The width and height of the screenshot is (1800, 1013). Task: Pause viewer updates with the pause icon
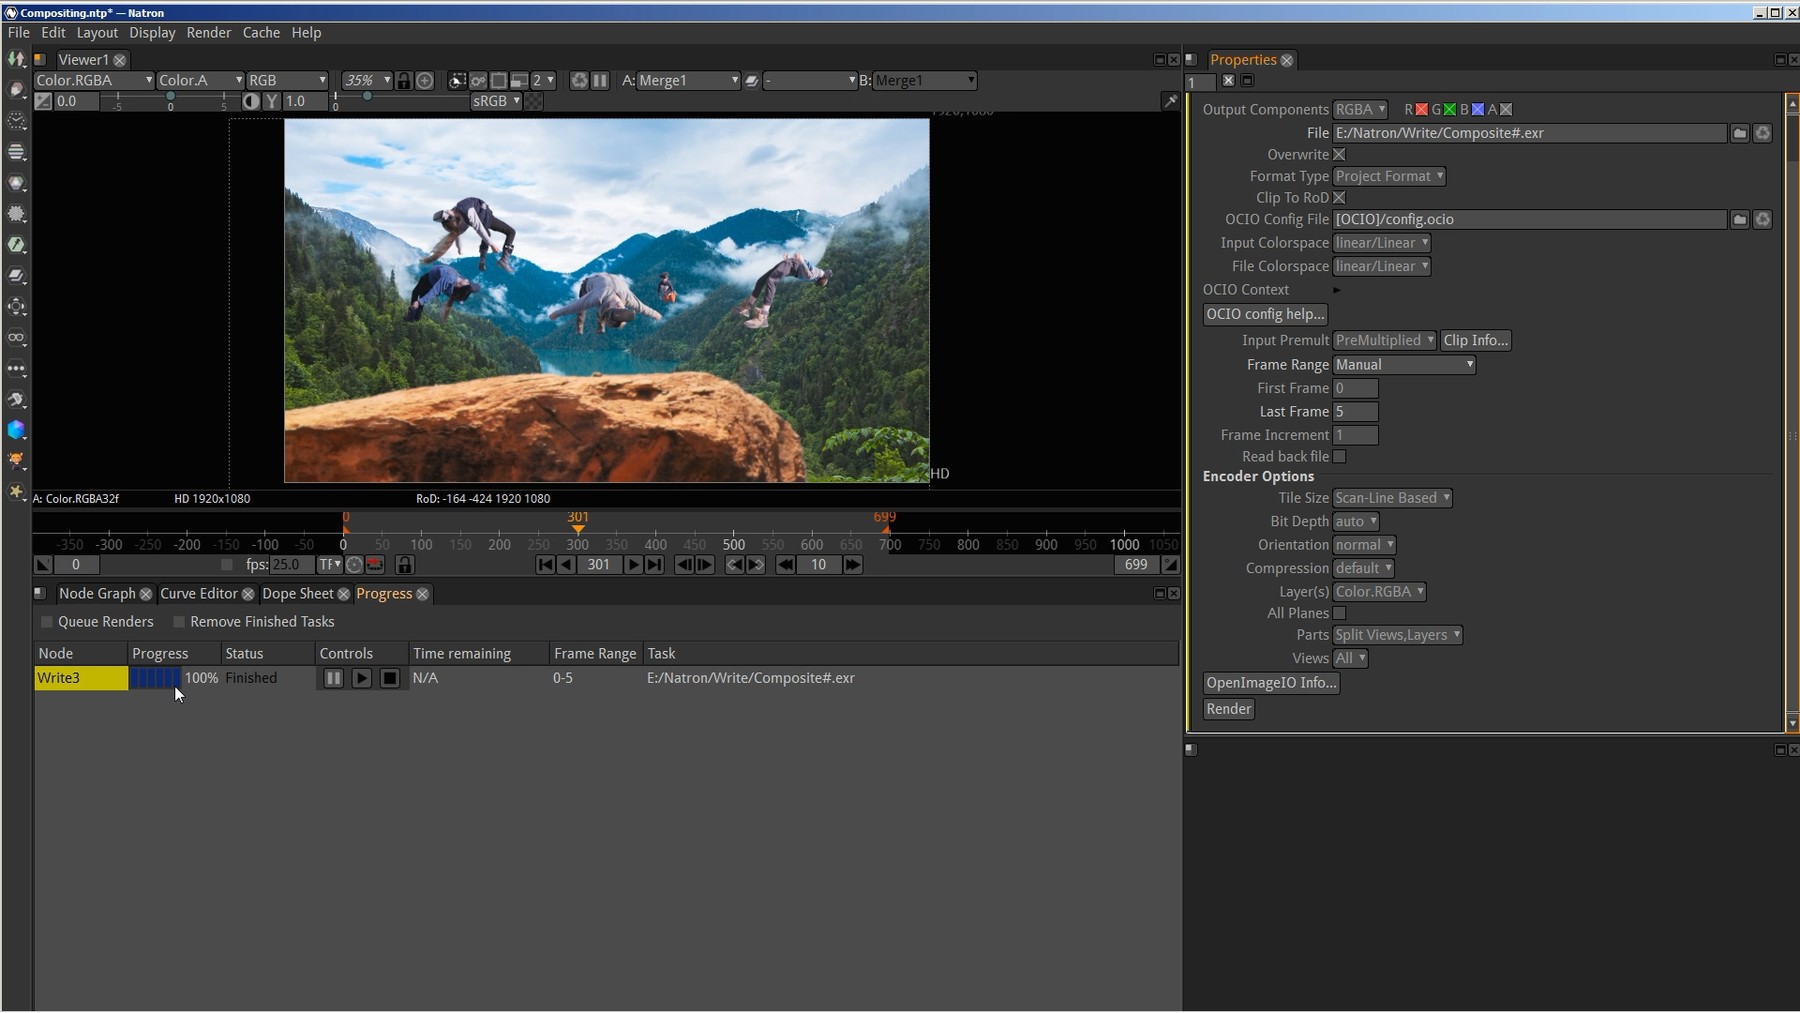point(599,80)
